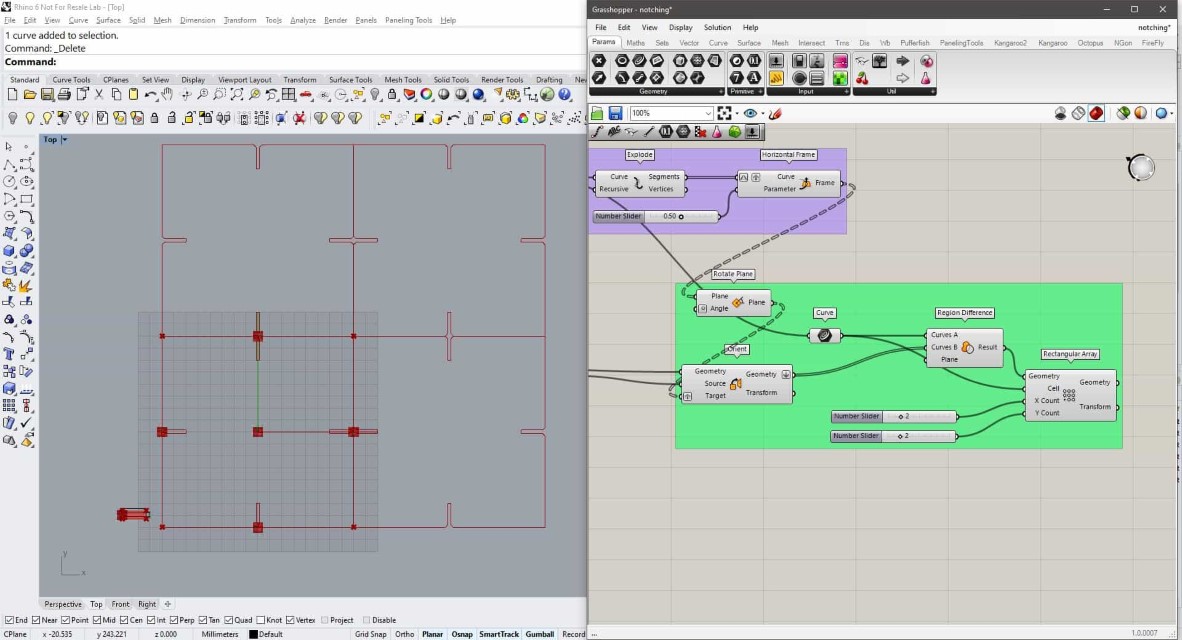Click the Millimeters units in status bar

[x=219, y=634]
